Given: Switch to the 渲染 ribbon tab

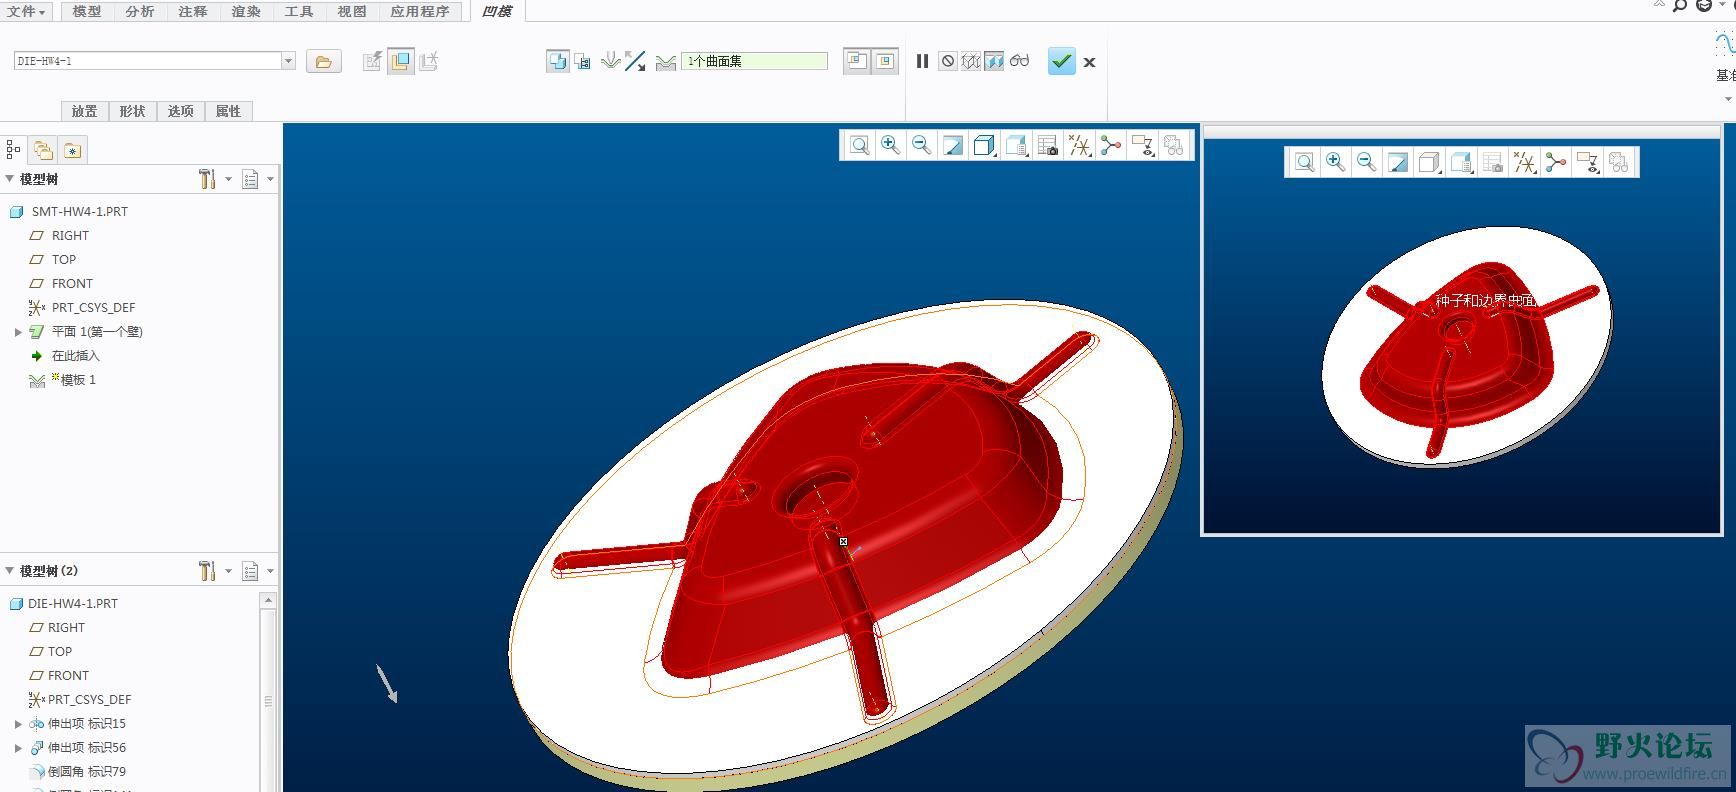Looking at the screenshot, I should coord(246,11).
